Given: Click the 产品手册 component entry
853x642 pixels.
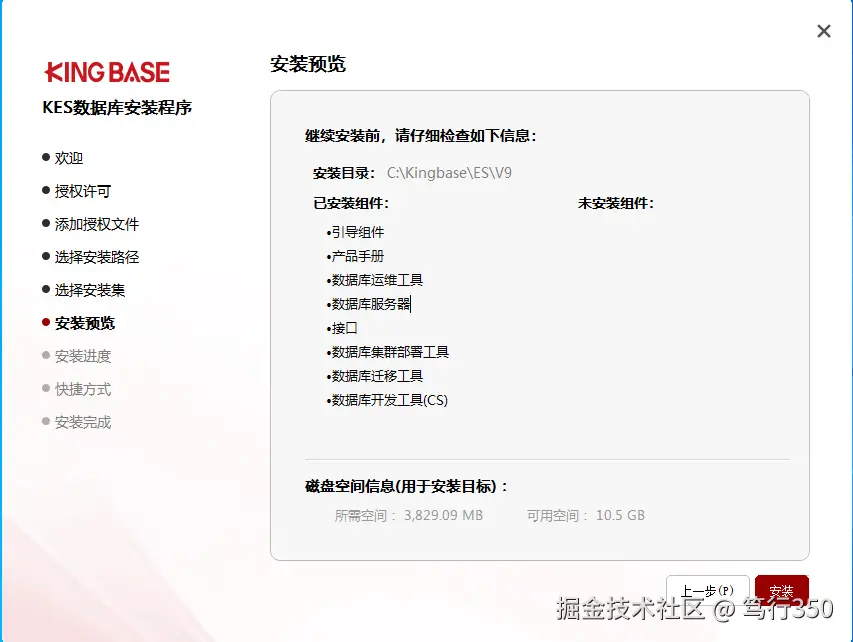Looking at the screenshot, I should click(355, 256).
